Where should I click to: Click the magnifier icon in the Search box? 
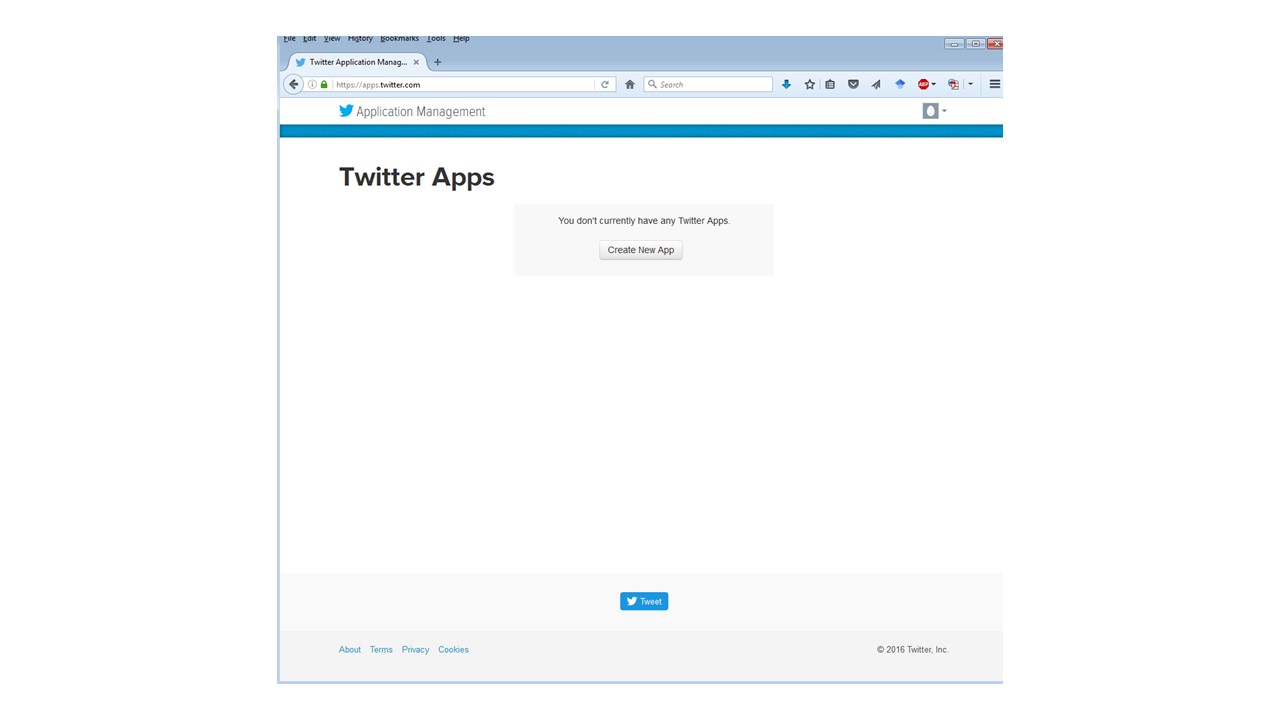tap(653, 85)
